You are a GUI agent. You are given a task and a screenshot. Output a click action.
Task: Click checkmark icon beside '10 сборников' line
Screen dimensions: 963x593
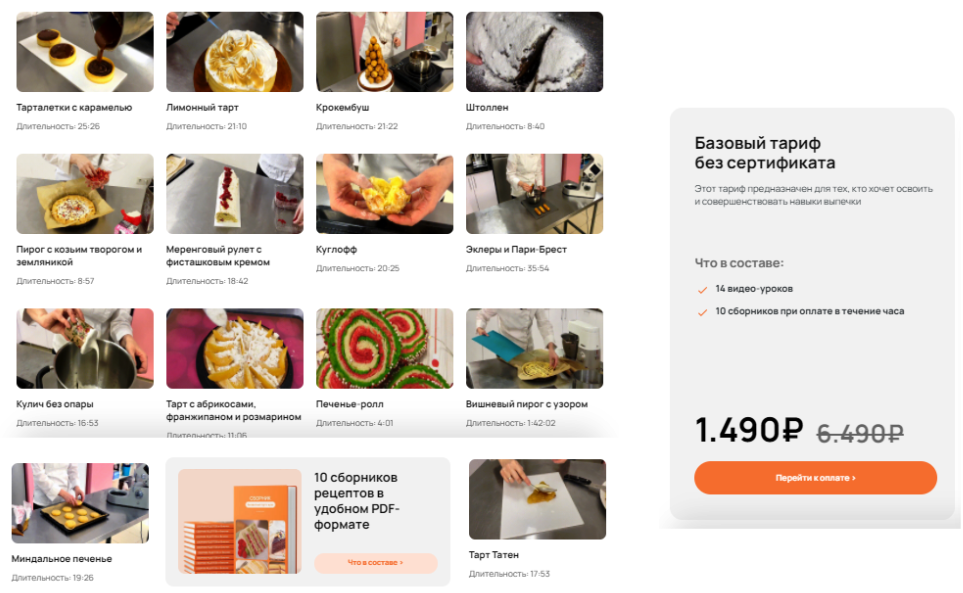(x=702, y=312)
